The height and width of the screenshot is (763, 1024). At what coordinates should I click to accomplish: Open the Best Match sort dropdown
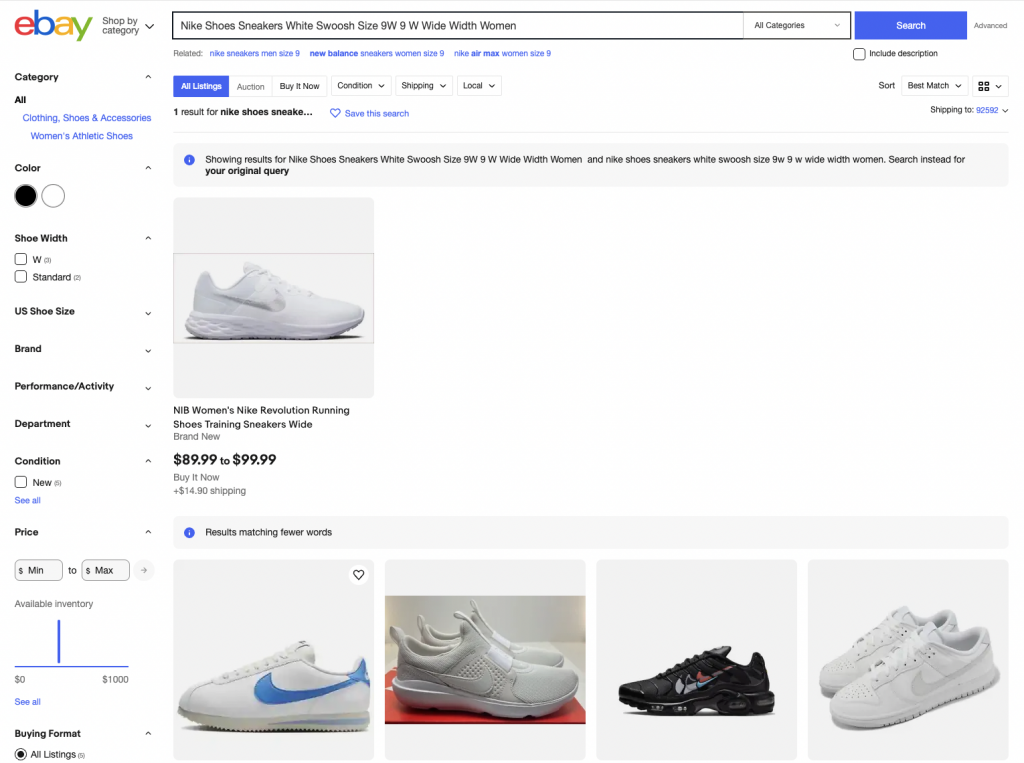click(x=935, y=86)
